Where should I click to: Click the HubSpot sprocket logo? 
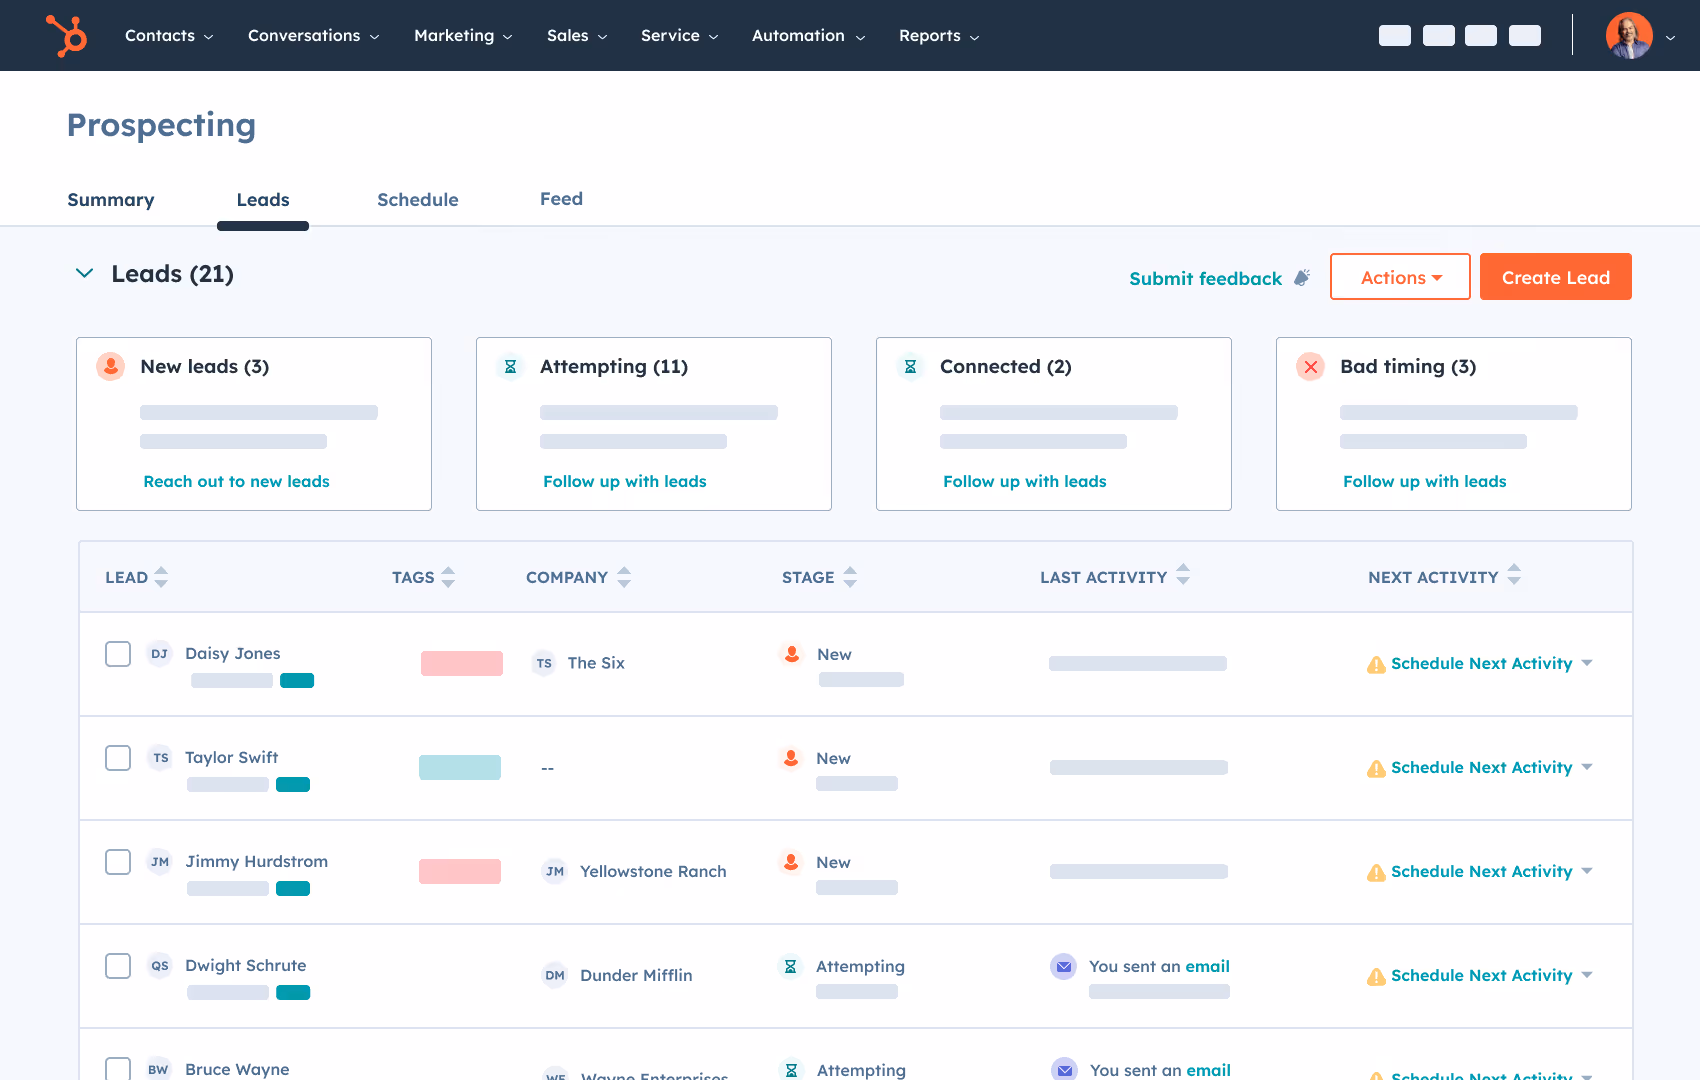point(66,35)
